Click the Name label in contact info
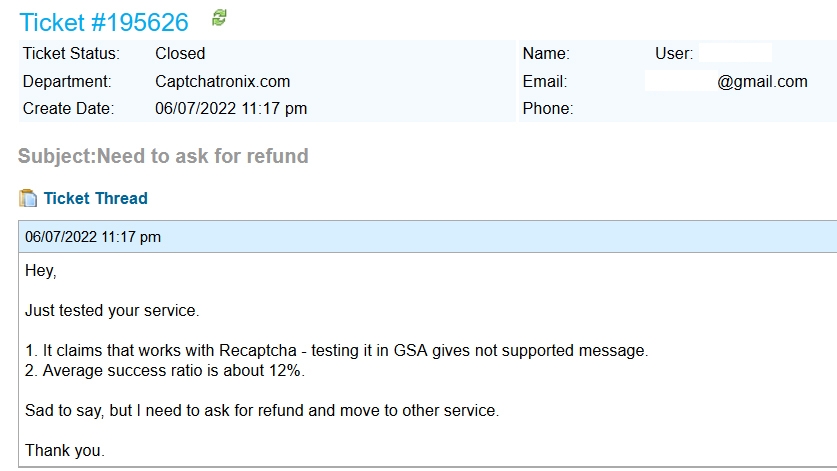The width and height of the screenshot is (837, 471). tap(546, 53)
